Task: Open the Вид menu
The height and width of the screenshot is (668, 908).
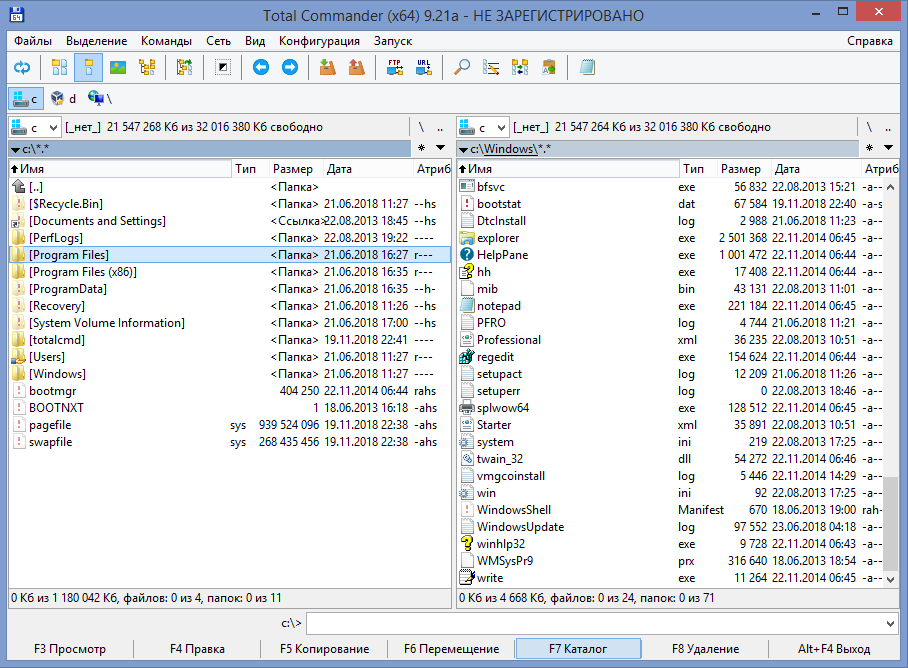Action: point(255,41)
